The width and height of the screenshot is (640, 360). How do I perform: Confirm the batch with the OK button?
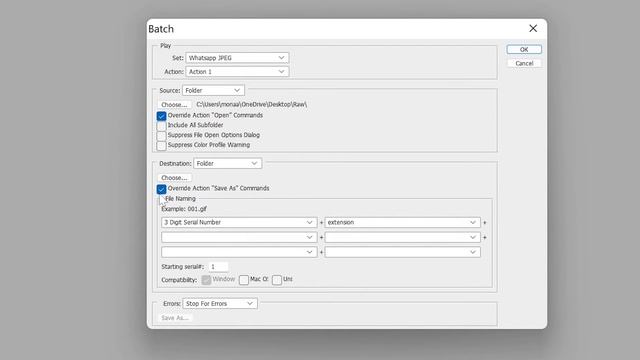click(524, 49)
